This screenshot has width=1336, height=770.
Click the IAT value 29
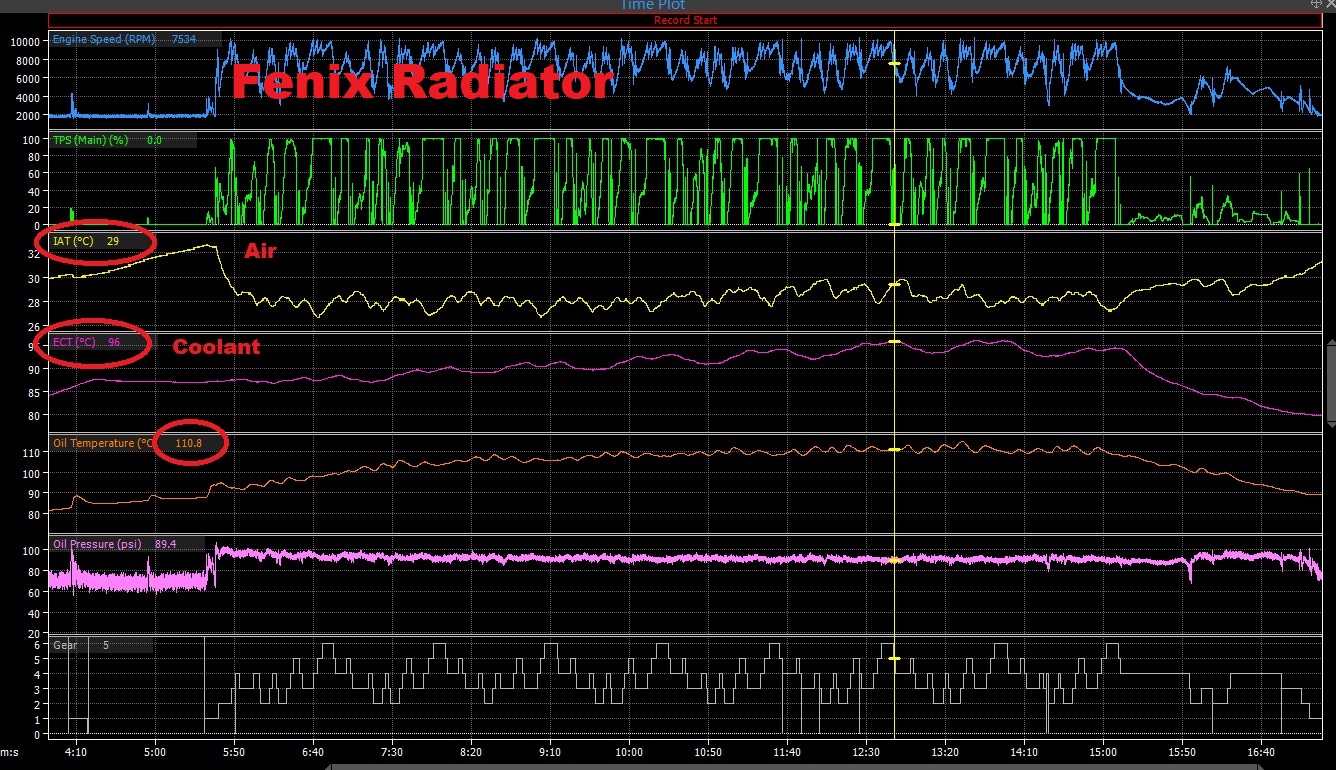tap(113, 241)
